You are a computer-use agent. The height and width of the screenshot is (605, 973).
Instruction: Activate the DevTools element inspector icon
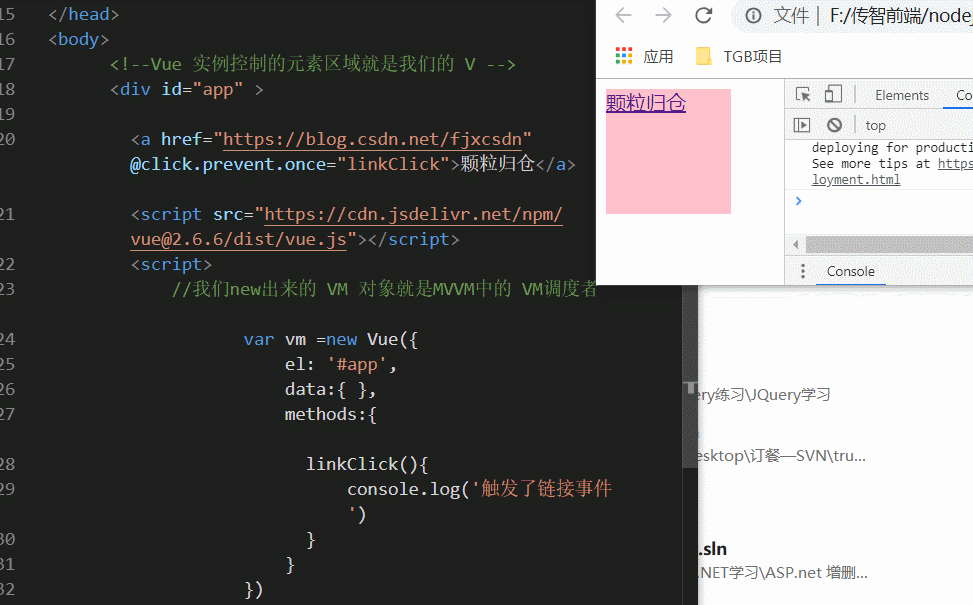tap(803, 95)
